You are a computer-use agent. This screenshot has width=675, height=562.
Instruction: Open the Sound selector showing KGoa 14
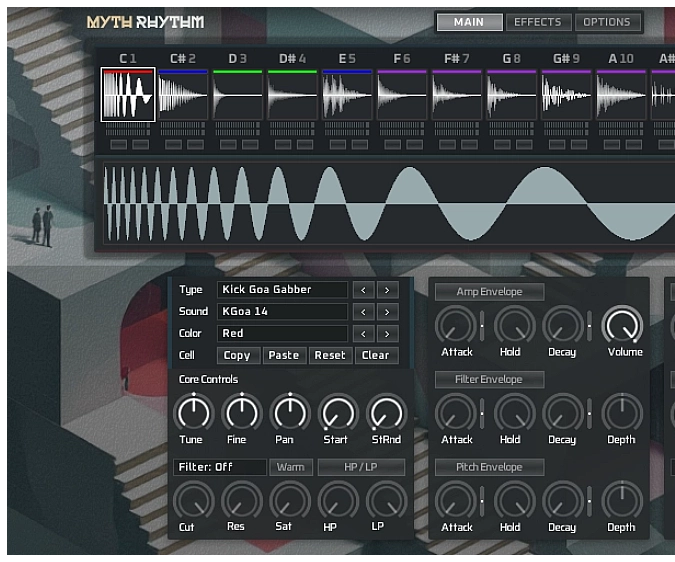tap(282, 312)
